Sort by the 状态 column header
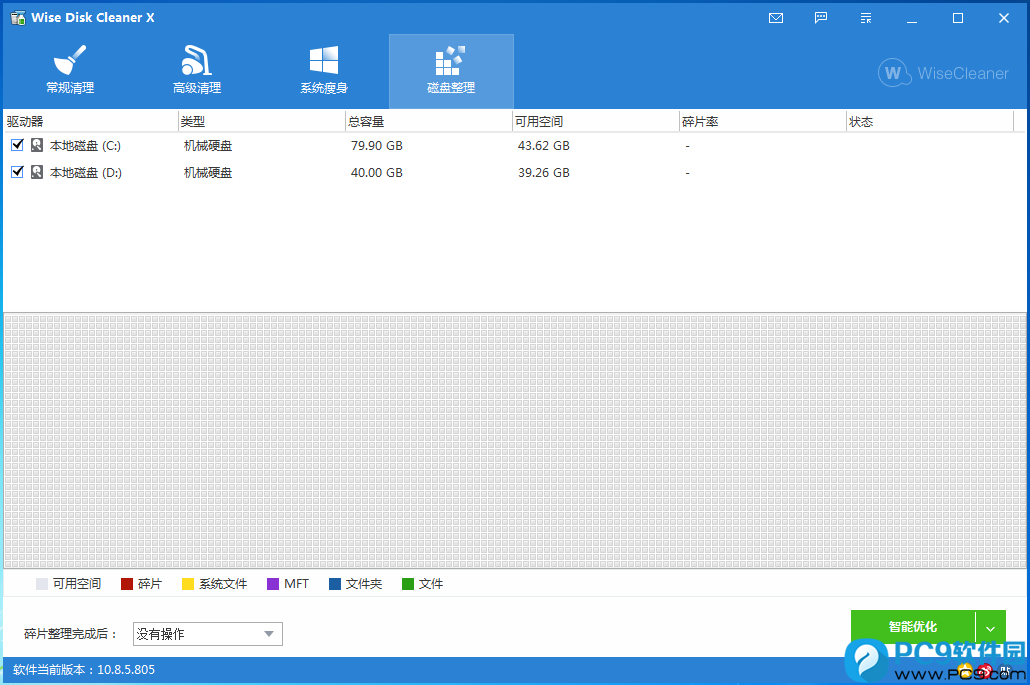 [x=929, y=122]
